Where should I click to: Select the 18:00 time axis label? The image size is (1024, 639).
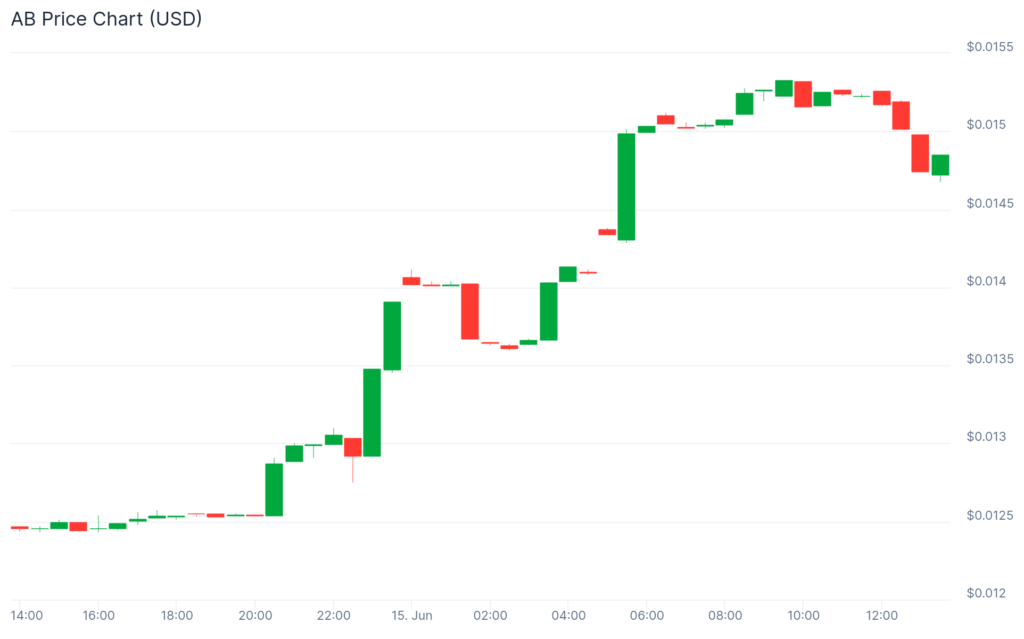[x=177, y=615]
